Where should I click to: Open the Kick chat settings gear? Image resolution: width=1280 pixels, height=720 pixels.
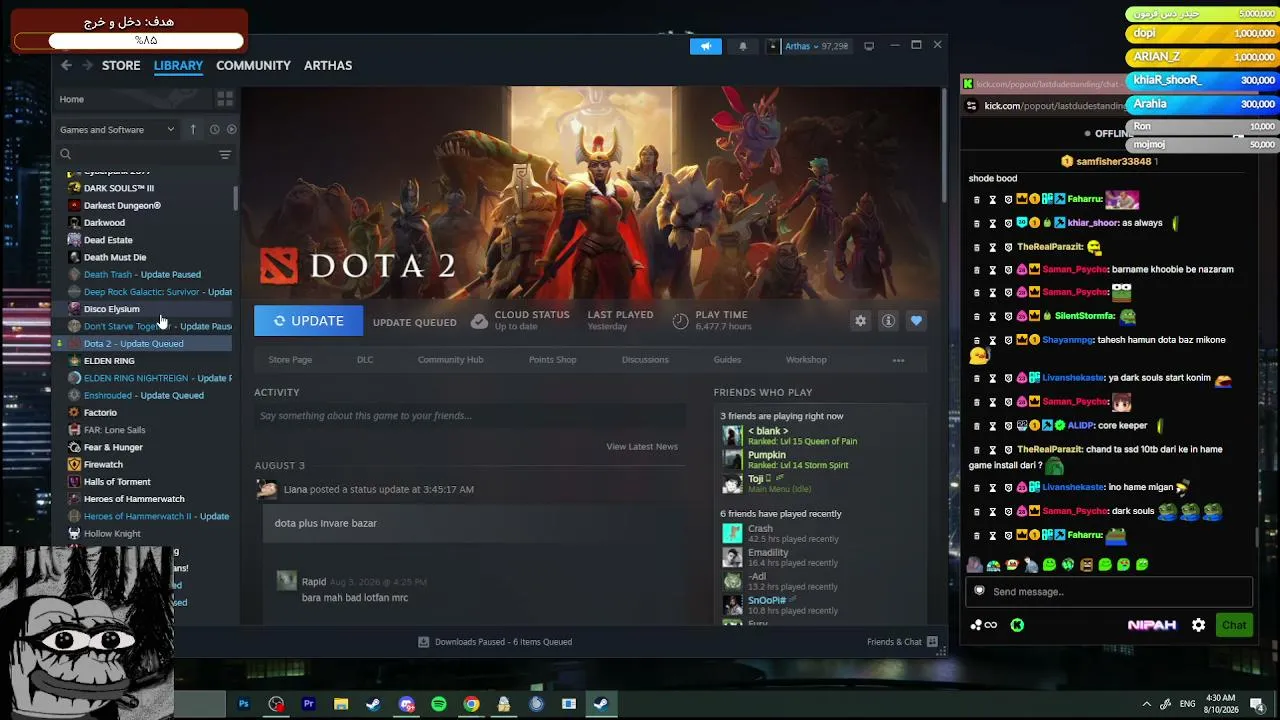[x=1198, y=625]
